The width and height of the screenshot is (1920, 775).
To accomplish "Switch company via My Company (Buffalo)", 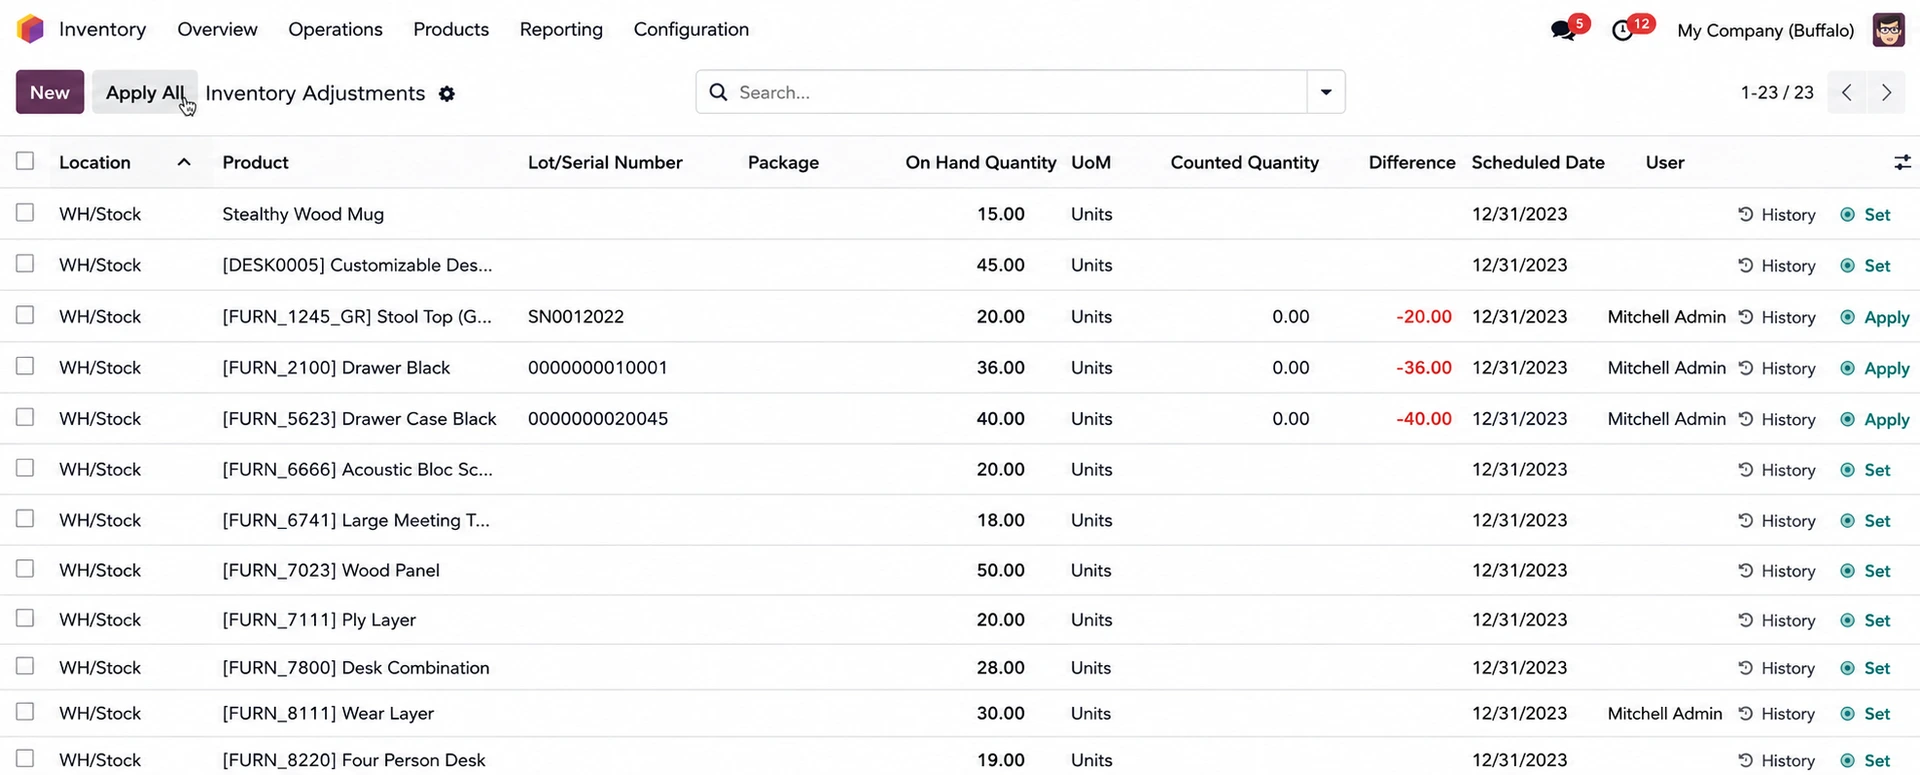I will tap(1765, 30).
